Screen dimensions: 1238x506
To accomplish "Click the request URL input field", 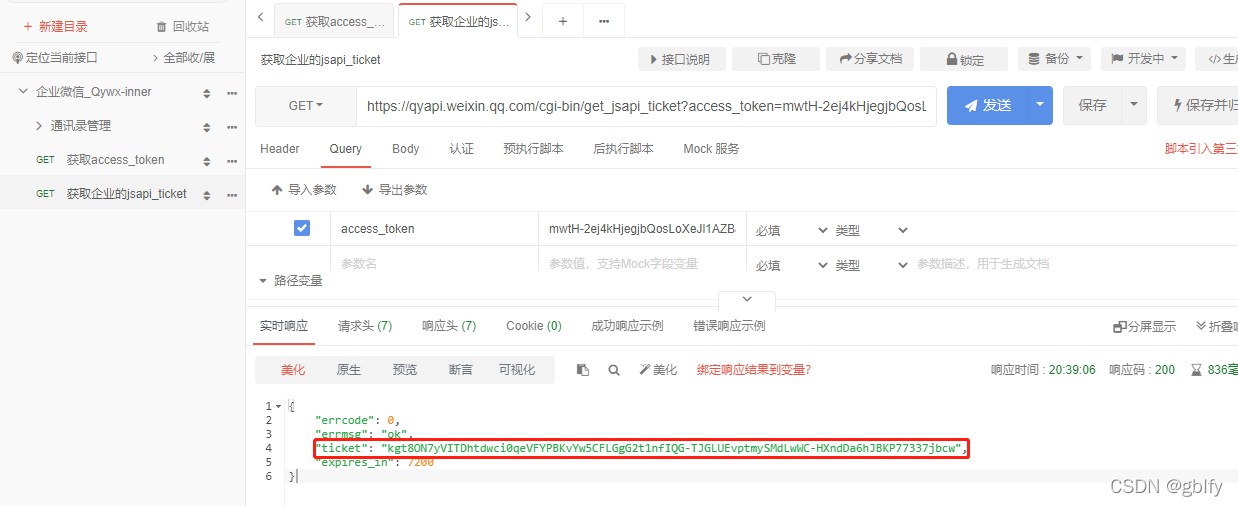I will click(646, 106).
